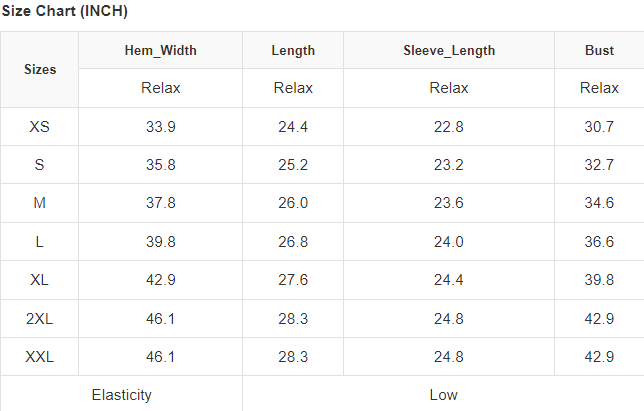Screen dimensions: 644x411
Task: Click the Hem_Width column header
Action: click(160, 50)
